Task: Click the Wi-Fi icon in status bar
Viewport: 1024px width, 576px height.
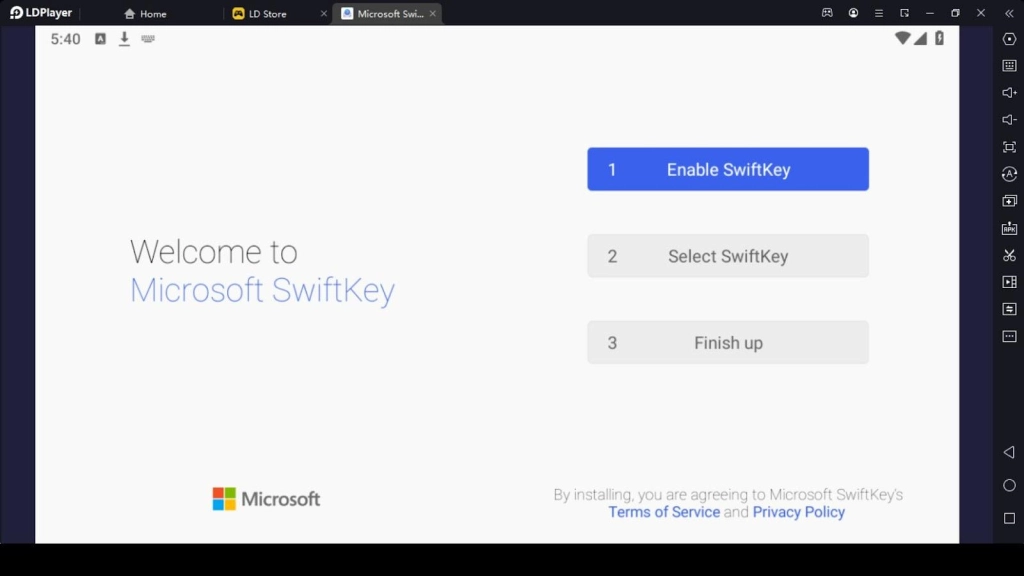Action: (902, 38)
